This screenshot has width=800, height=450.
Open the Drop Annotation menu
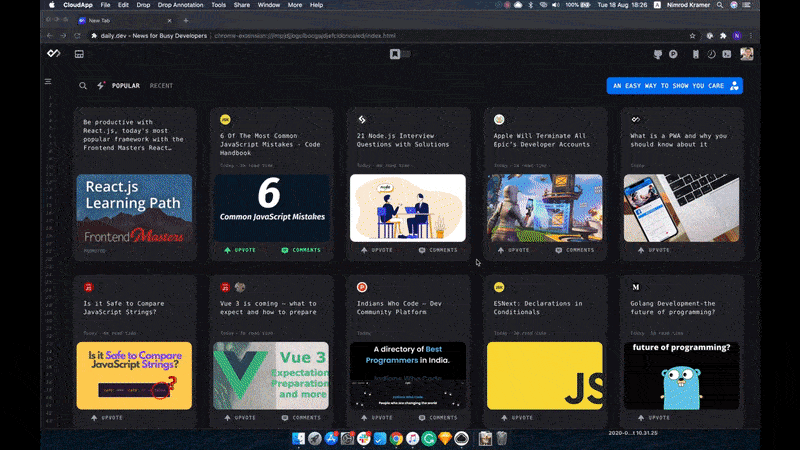pyautogui.click(x=180, y=5)
